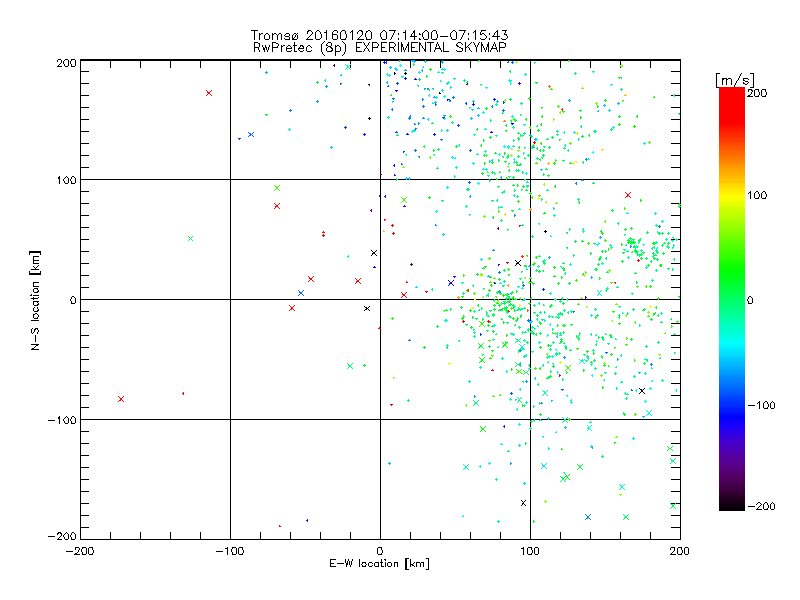Click the title 'Tromsø 20160120 07:14:00-07:15:43'
Image resolution: width=800 pixels, height=600 pixels.
pyautogui.click(x=379, y=35)
